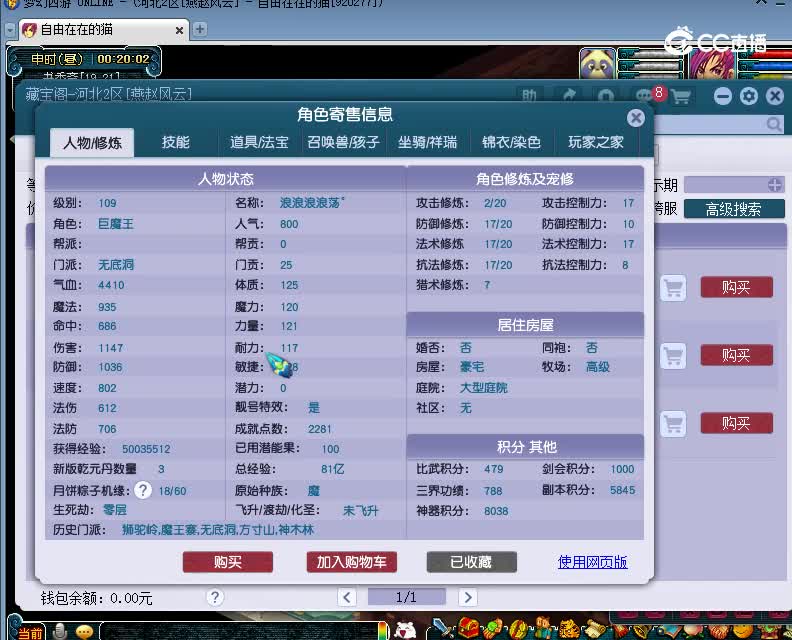The height and width of the screenshot is (640, 792).
Task: Open the 人物/修炼 tab
Action: 92,143
